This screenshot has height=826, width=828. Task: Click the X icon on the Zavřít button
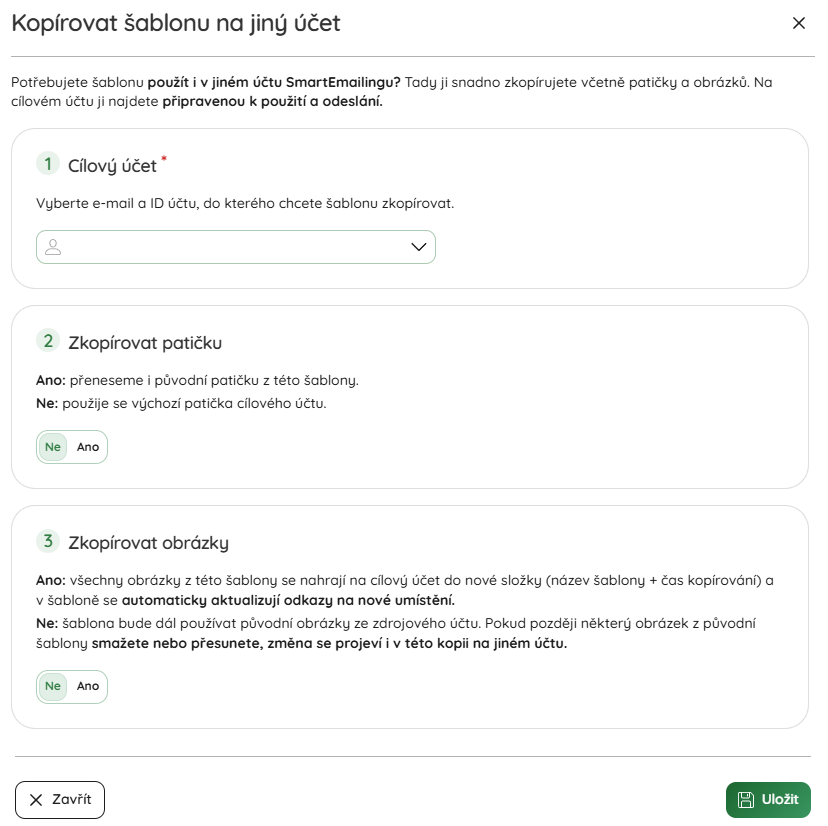coord(36,800)
